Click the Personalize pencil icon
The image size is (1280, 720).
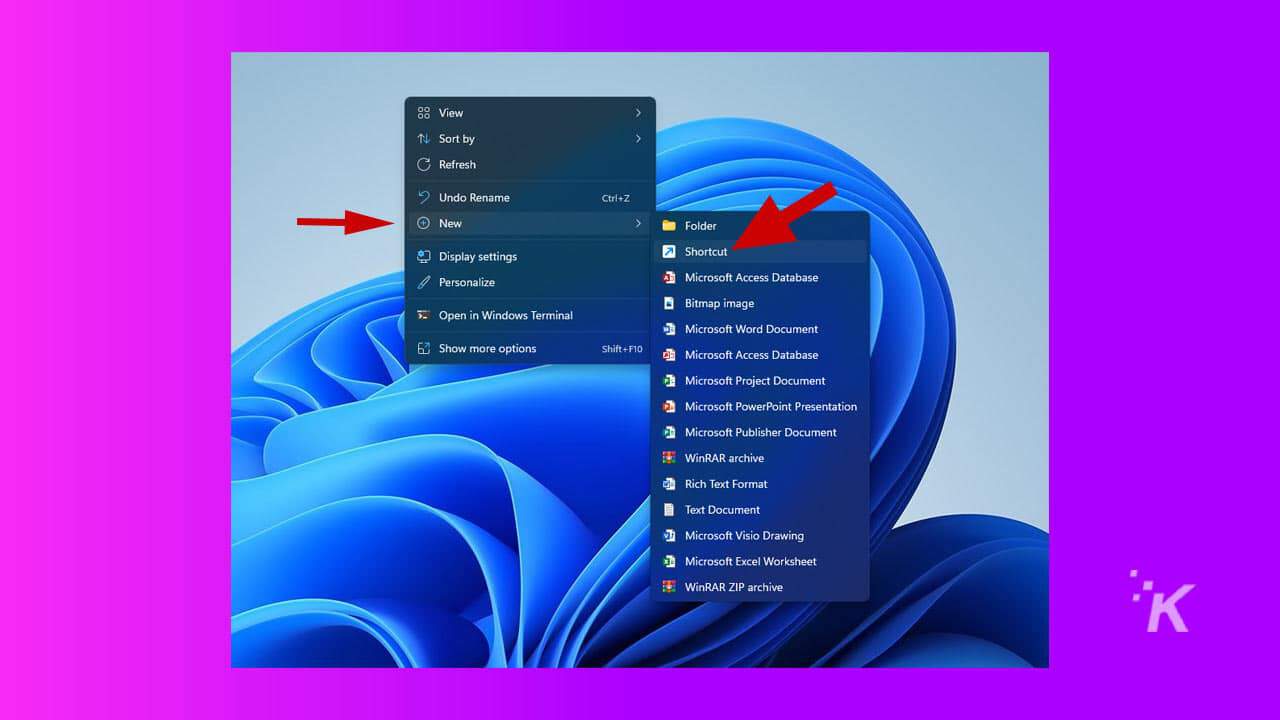[424, 283]
